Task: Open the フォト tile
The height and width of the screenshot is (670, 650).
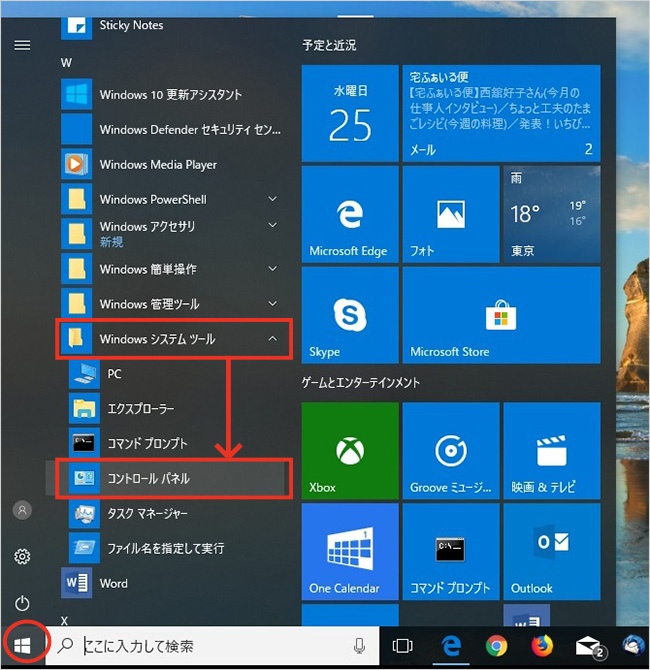Action: [451, 215]
